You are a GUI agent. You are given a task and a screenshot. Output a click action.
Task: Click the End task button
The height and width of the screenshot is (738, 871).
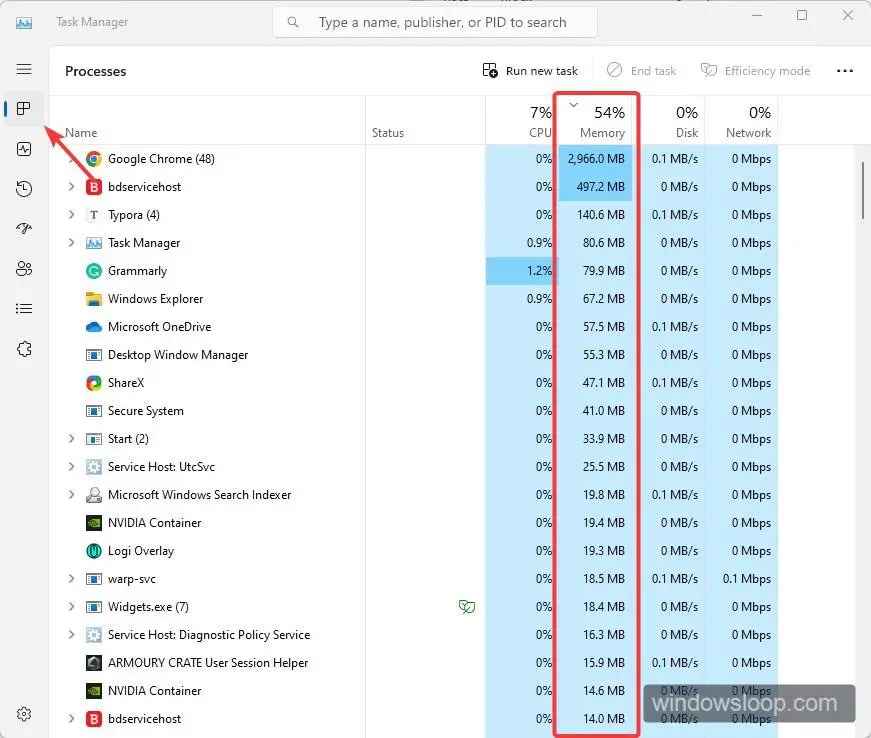pos(642,71)
